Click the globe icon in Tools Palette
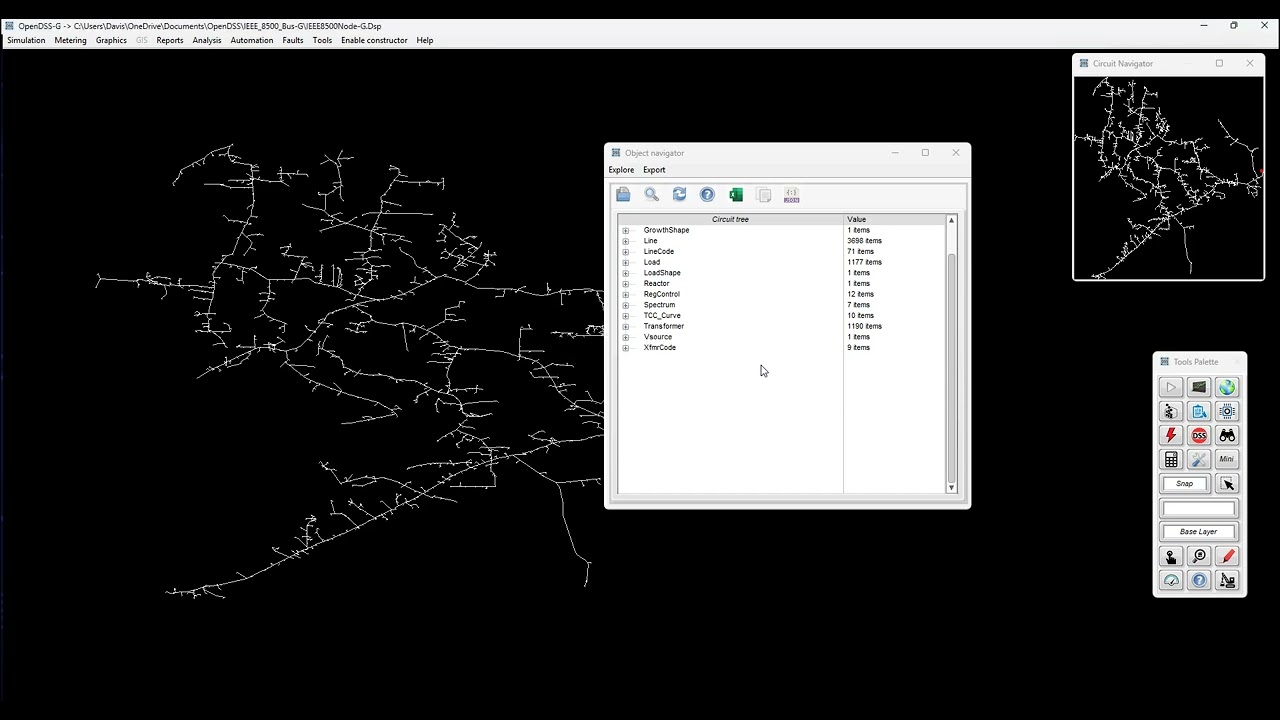 [1227, 387]
